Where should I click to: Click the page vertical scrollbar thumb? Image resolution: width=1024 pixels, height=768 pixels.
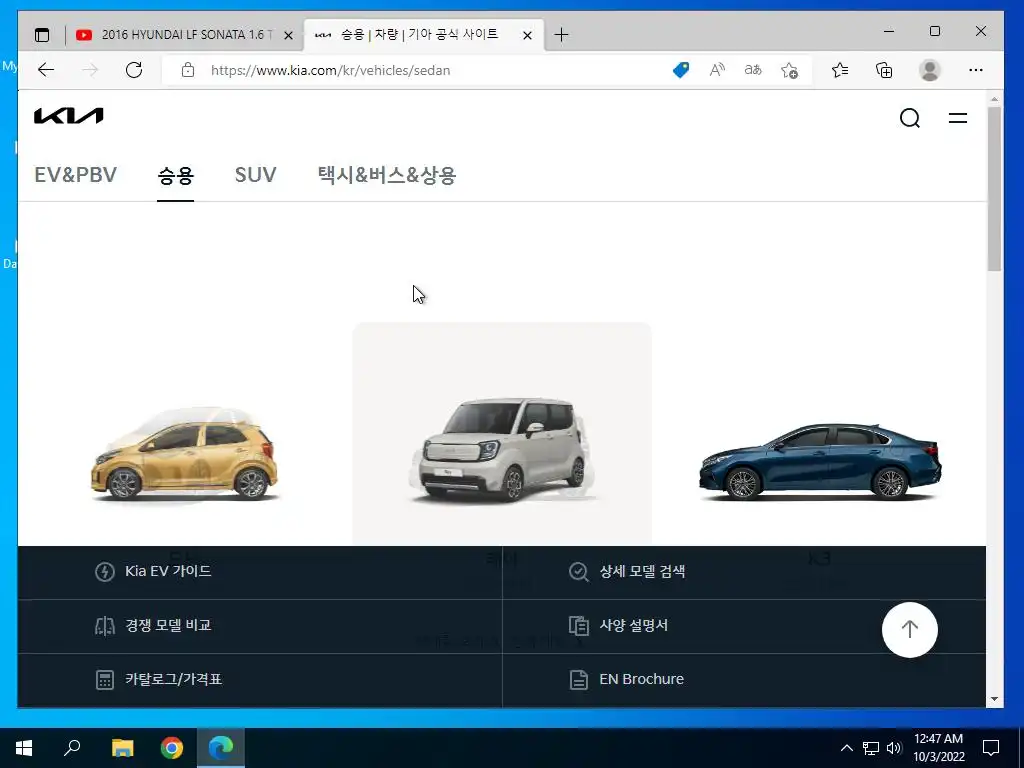pyautogui.click(x=994, y=189)
